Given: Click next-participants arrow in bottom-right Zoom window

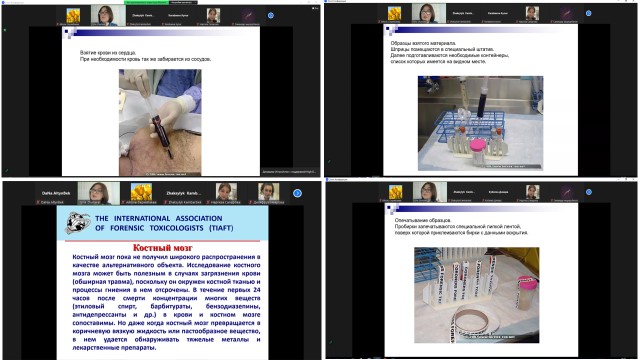Looking at the screenshot, I should [x=589, y=192].
